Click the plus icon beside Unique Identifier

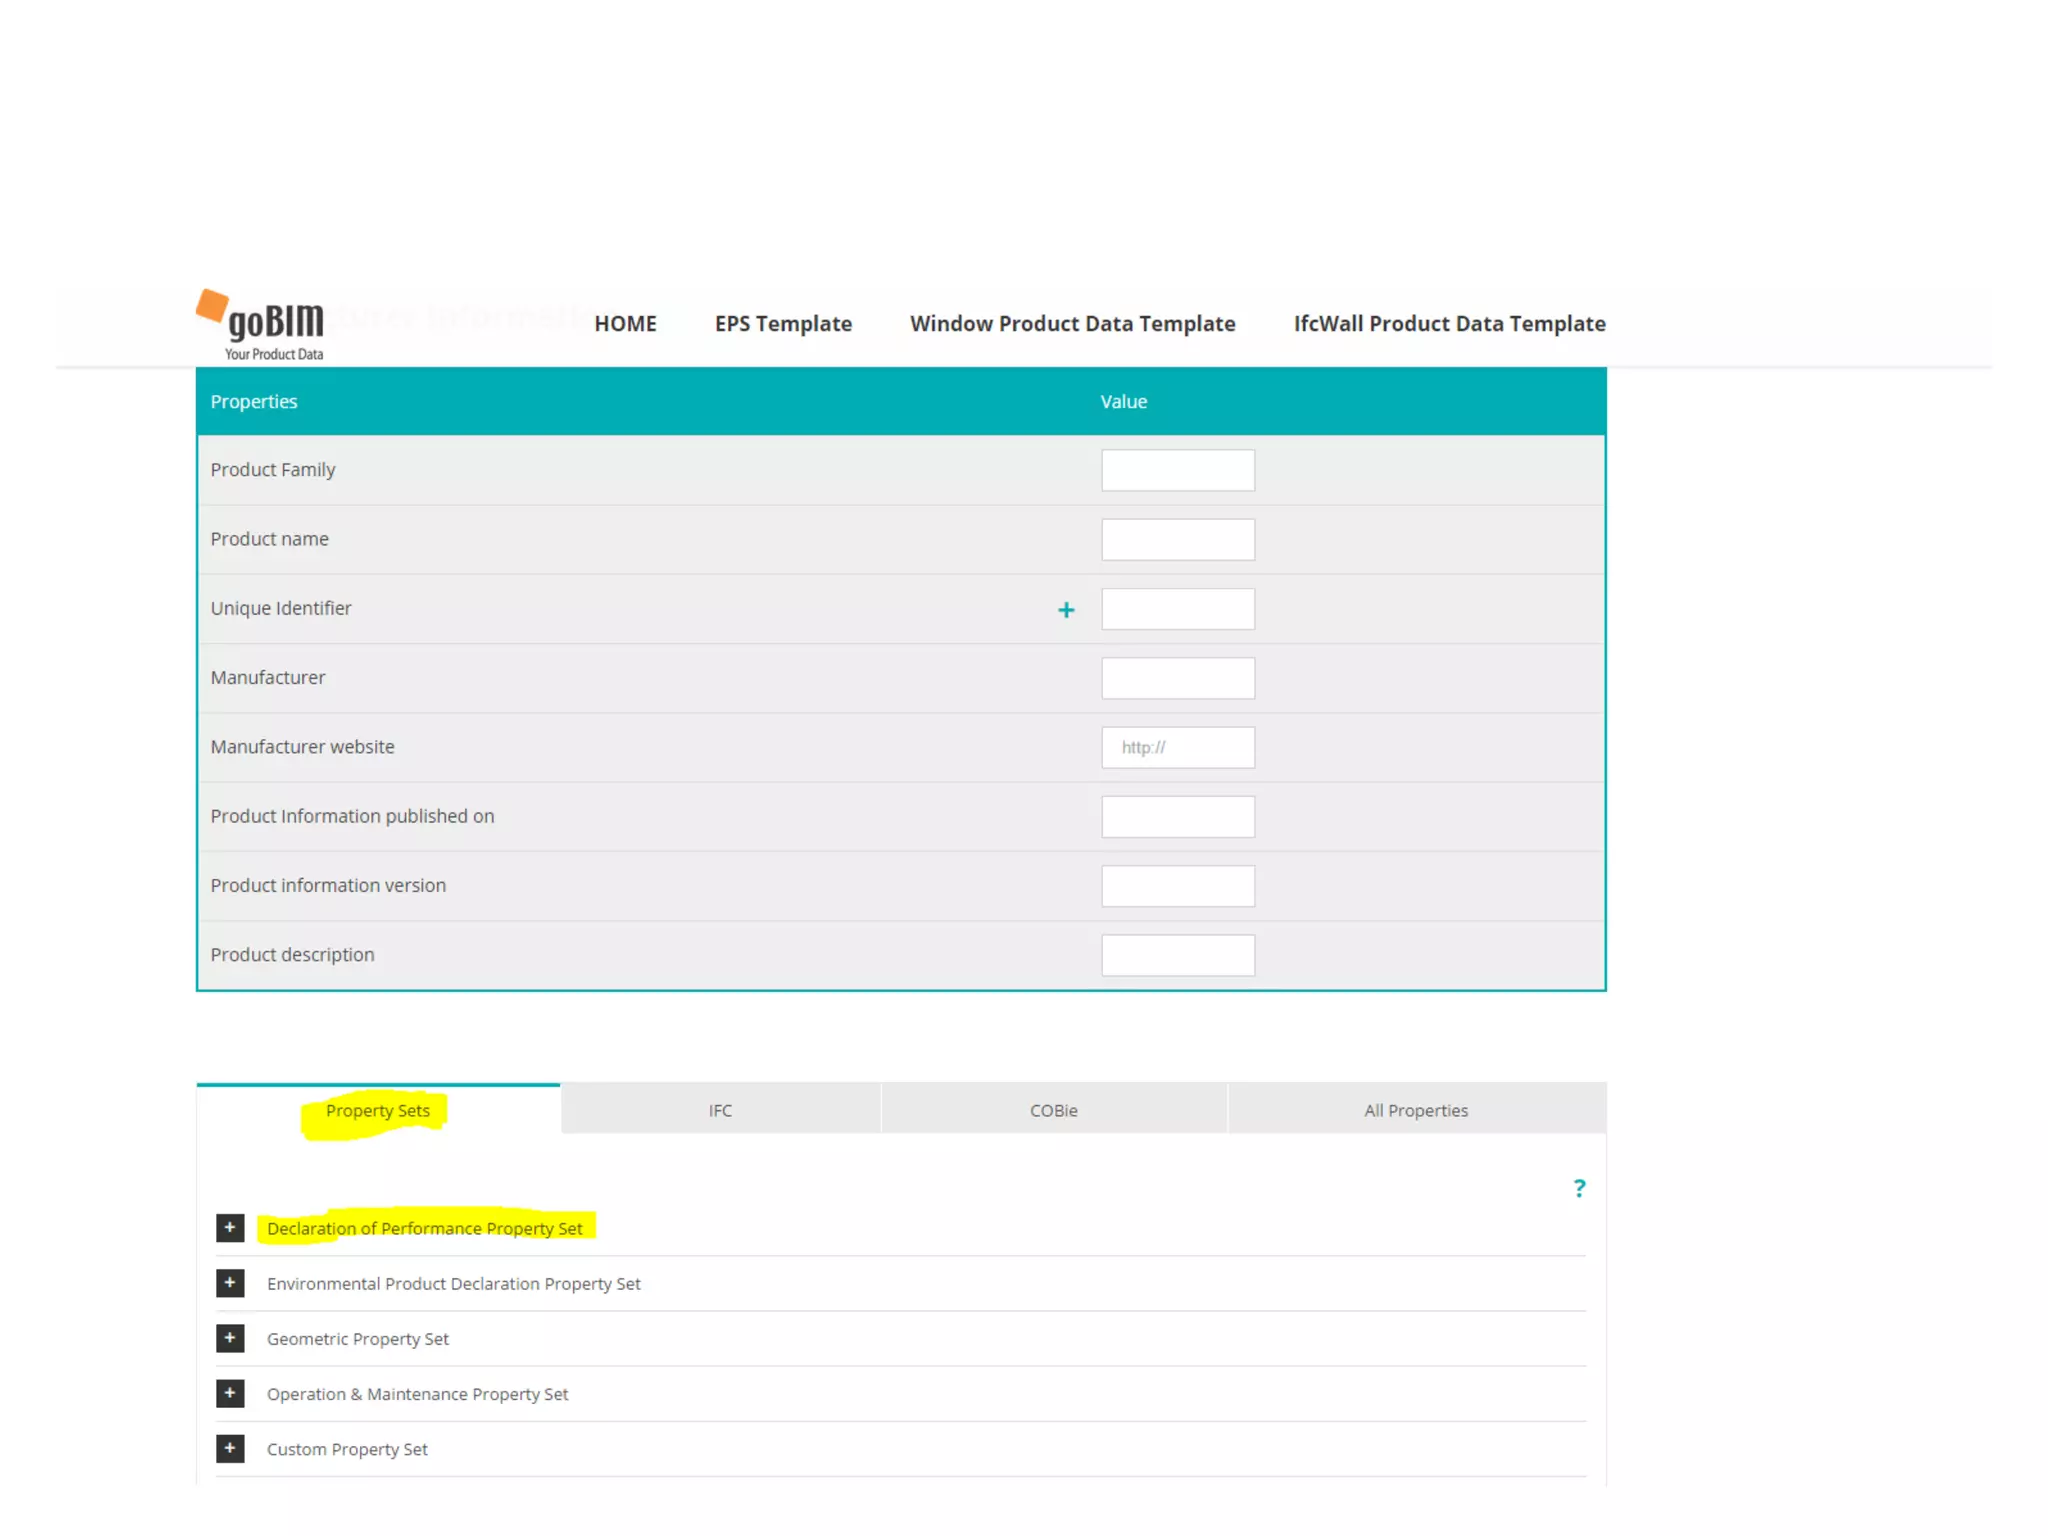1066,610
